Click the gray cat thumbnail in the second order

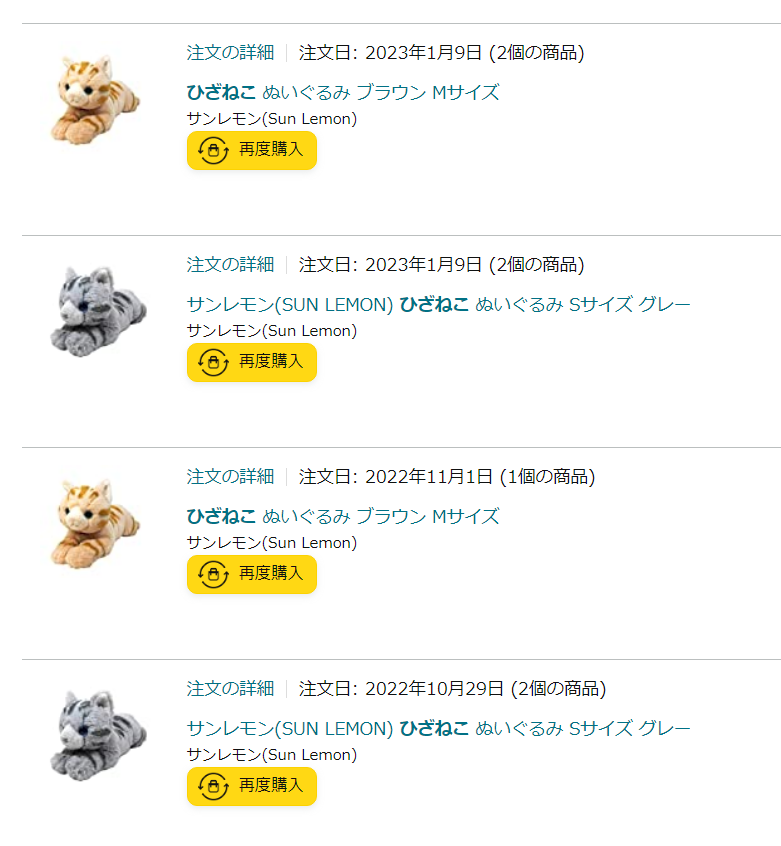tap(97, 310)
